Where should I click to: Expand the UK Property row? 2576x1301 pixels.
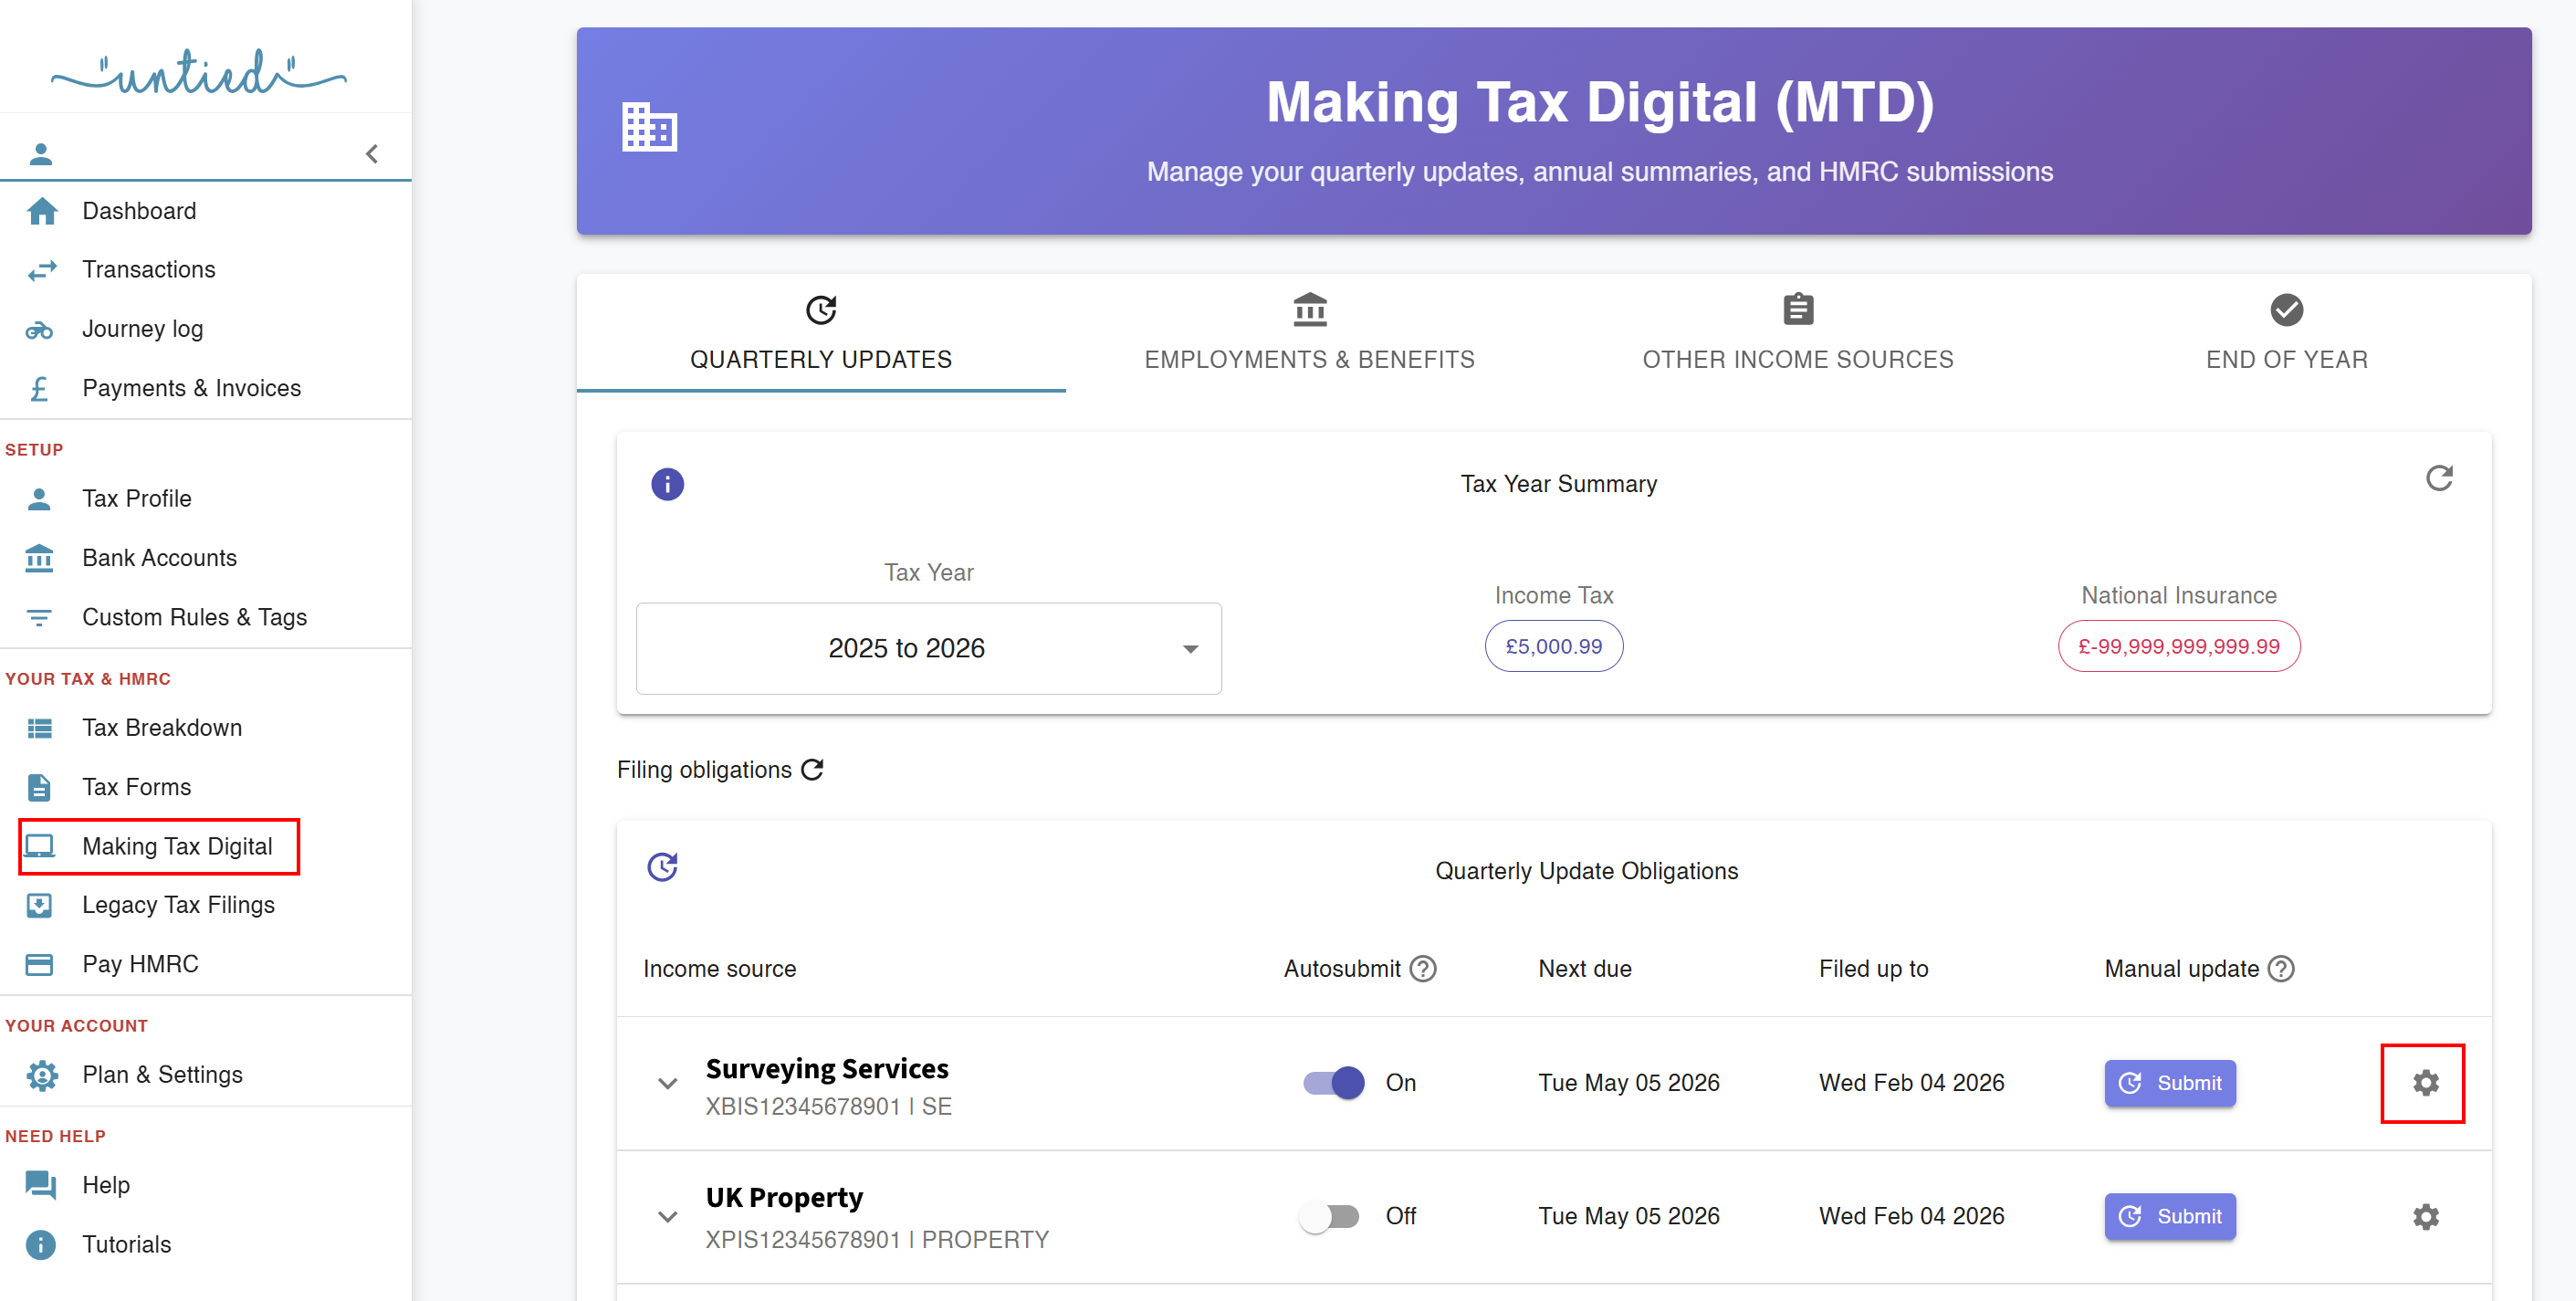click(x=668, y=1216)
